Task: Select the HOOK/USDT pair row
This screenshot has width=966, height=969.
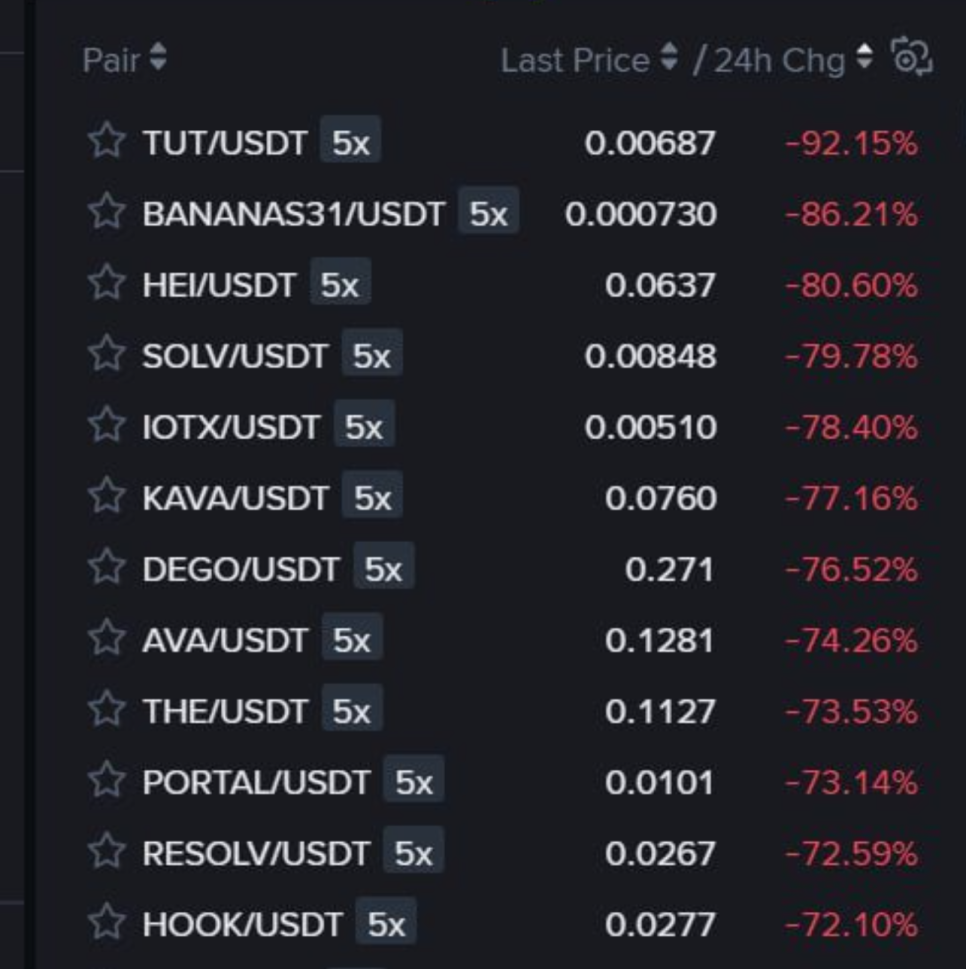Action: 242,924
